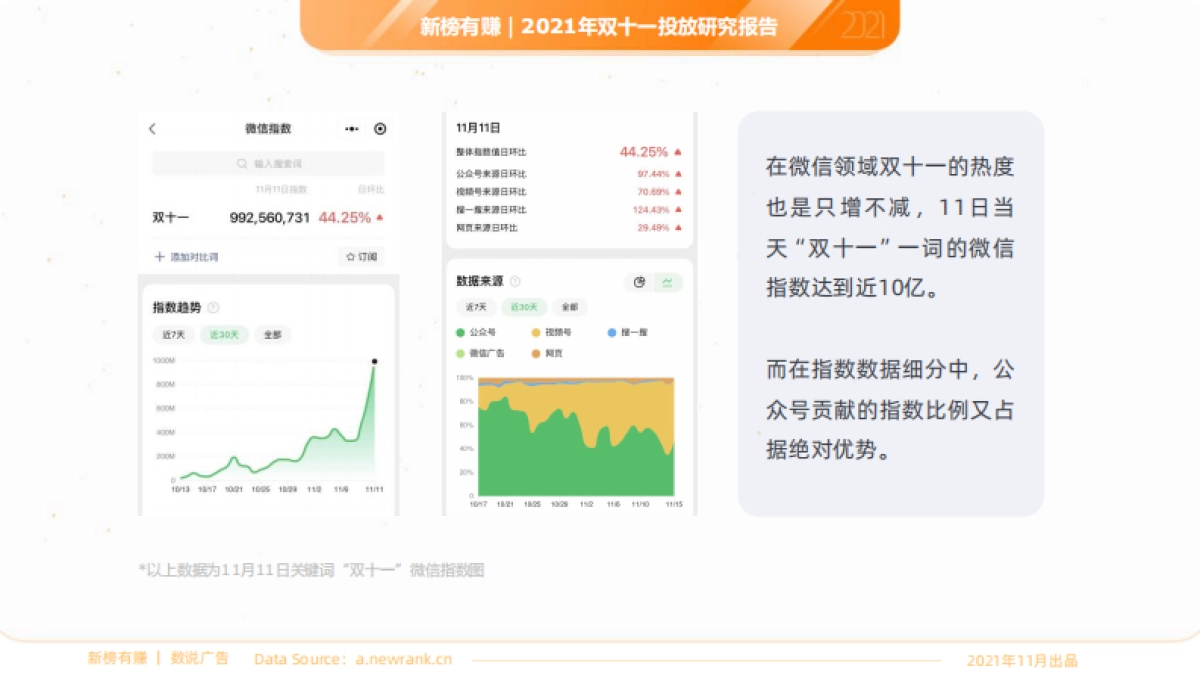Viewport: 1200px width, 675px height.
Task: Close mini program via the circle target icon
Action: 380,129
